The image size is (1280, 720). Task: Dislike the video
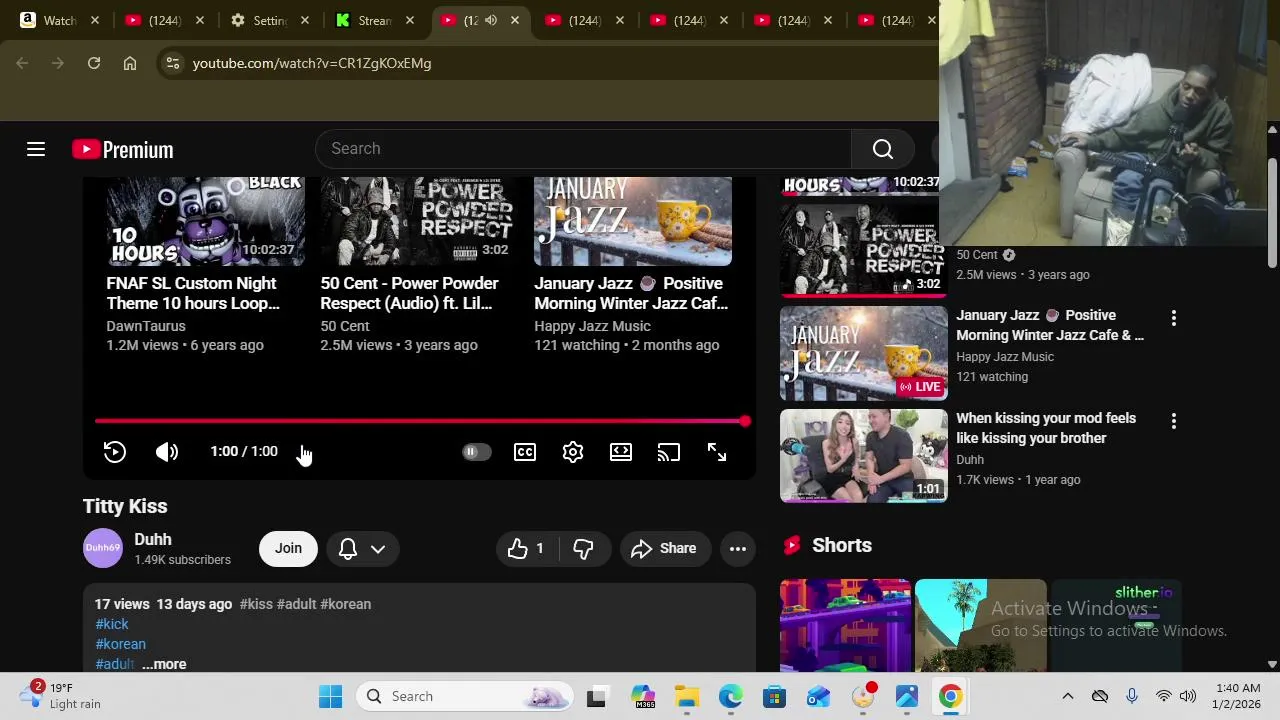584,548
